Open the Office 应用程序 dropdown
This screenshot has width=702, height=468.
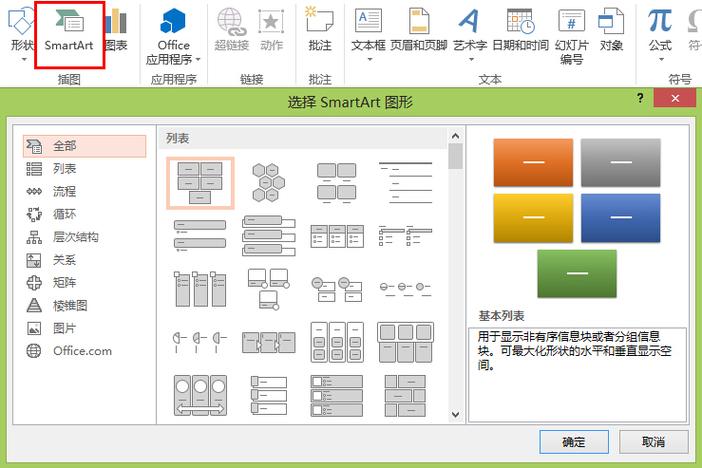pos(173,37)
